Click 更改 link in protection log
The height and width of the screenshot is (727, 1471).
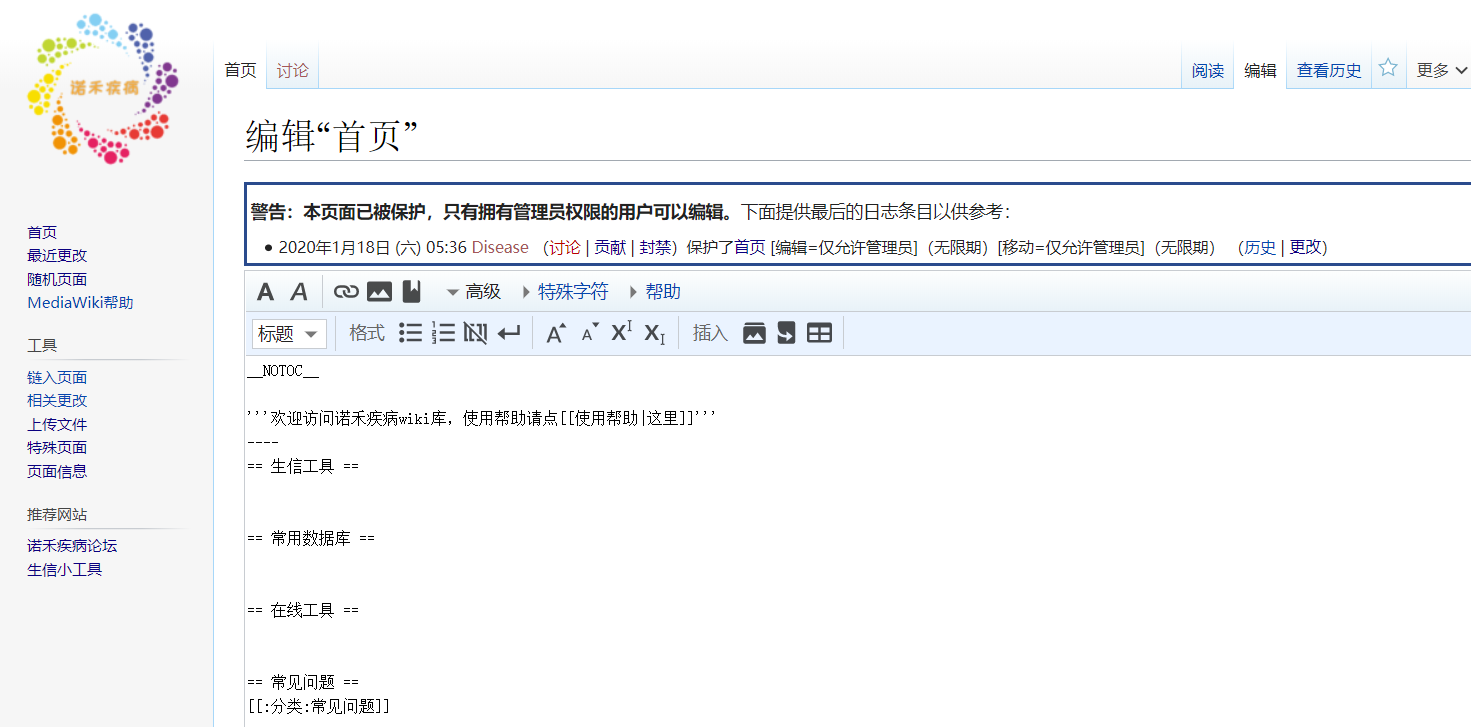coord(1305,247)
